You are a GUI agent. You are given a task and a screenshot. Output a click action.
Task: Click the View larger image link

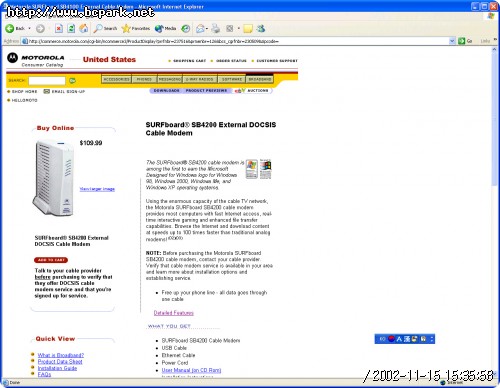tap(97, 189)
